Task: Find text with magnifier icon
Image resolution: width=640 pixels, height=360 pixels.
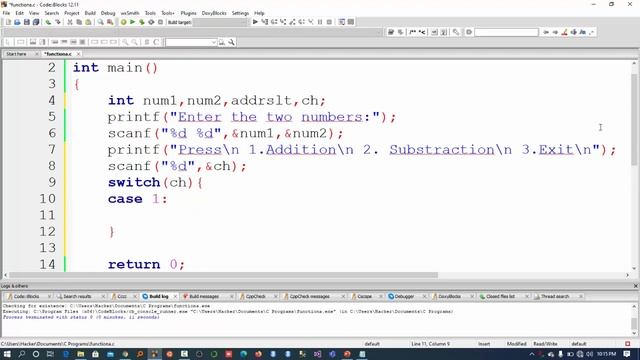Action: 100,22
